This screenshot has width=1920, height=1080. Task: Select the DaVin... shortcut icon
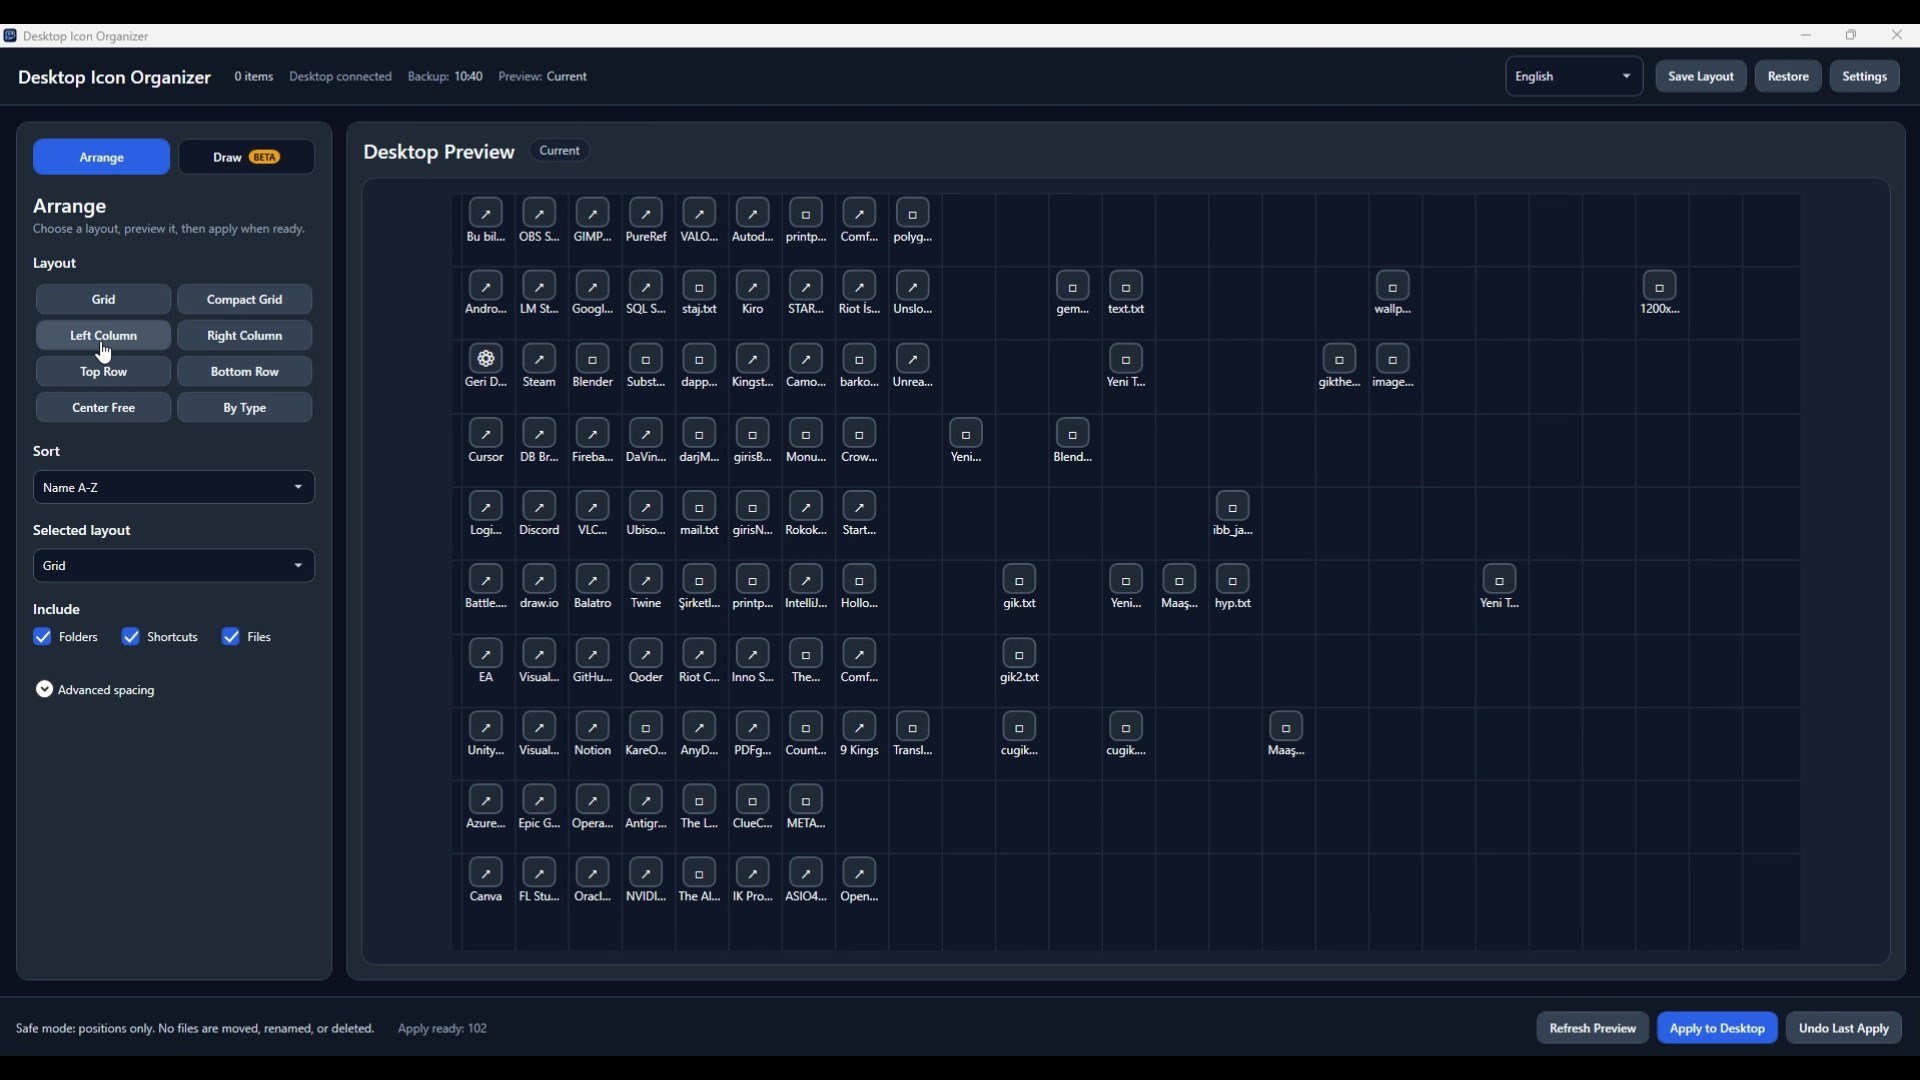[x=646, y=434]
